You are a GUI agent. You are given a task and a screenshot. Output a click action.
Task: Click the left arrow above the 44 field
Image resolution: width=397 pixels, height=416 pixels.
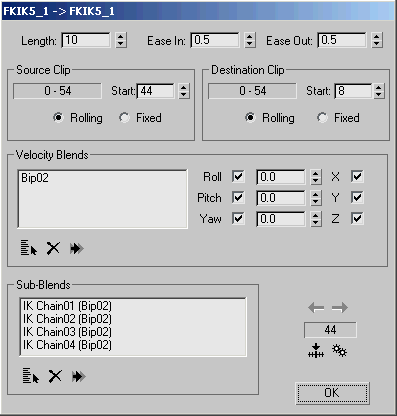pyautogui.click(x=316, y=307)
